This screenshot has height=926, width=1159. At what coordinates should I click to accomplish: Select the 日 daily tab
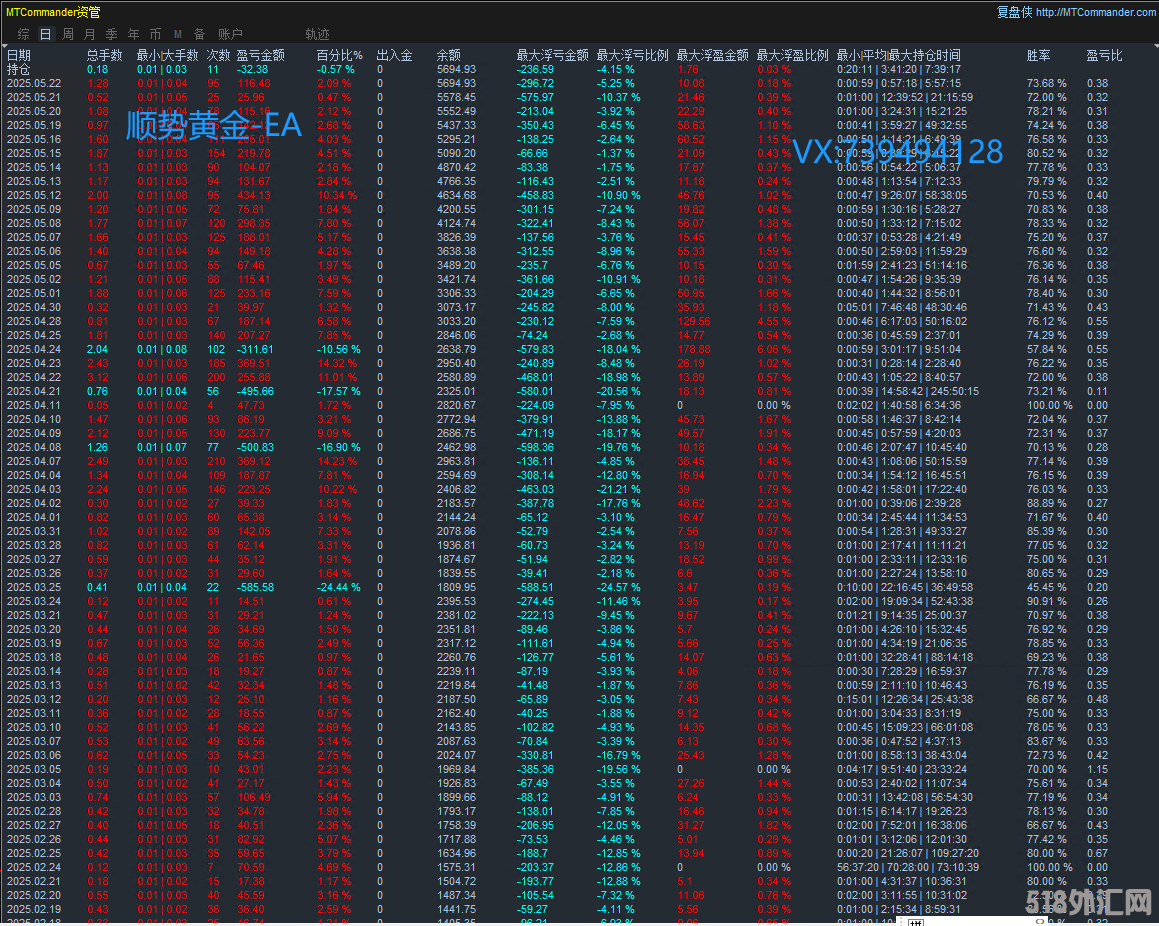point(45,34)
